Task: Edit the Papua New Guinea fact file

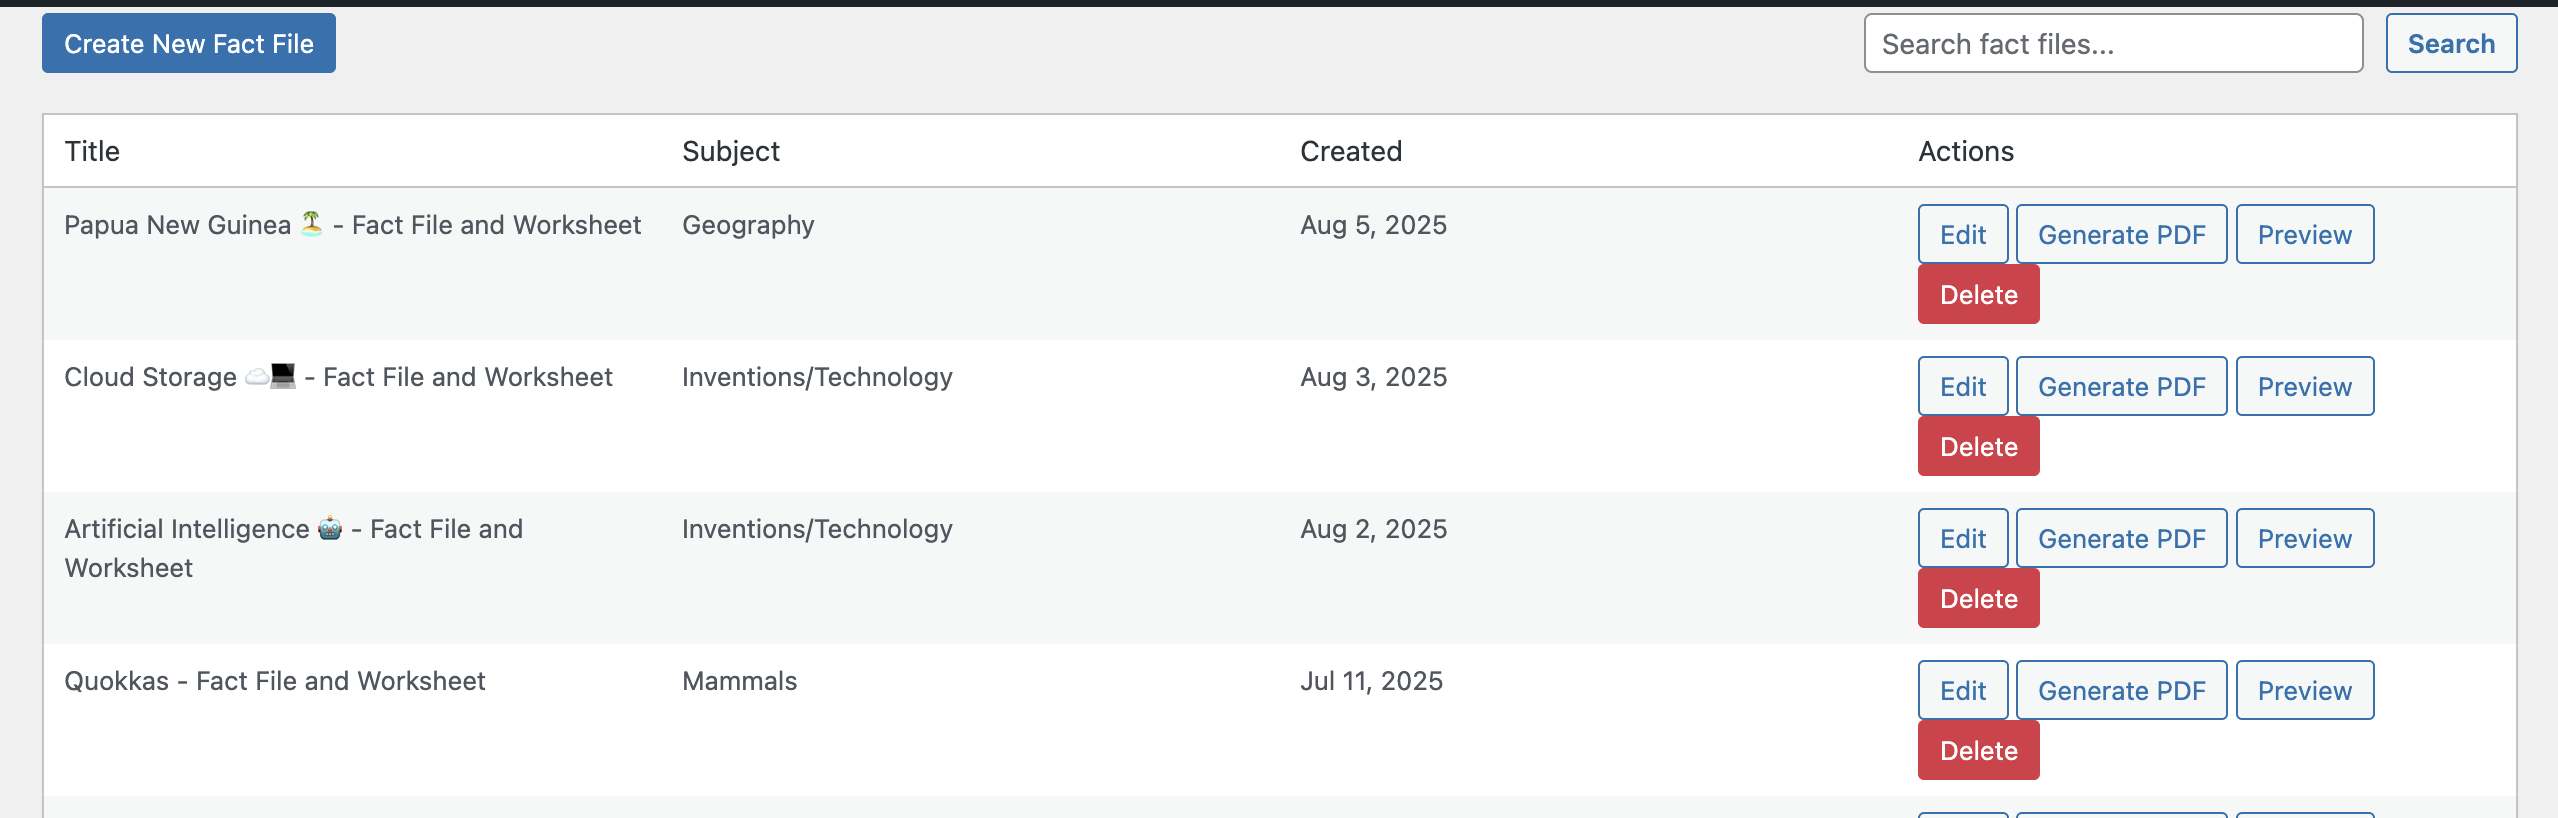Action: click(x=1960, y=234)
